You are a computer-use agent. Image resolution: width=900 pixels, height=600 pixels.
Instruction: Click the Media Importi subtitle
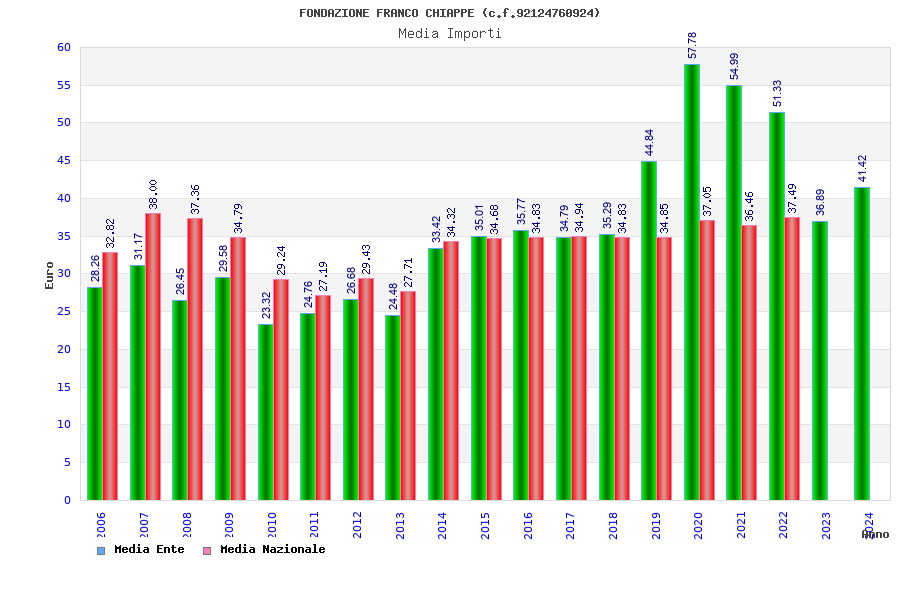[x=449, y=33]
